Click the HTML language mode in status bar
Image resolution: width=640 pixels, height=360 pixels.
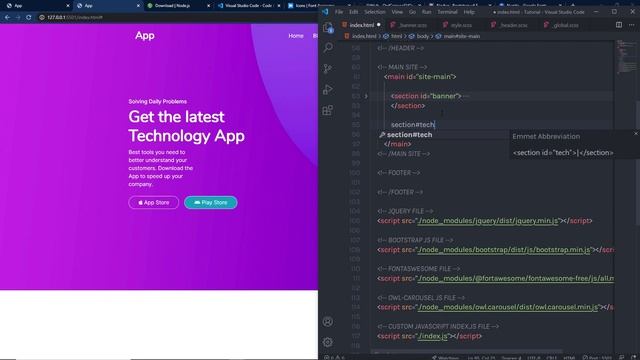[569, 358]
